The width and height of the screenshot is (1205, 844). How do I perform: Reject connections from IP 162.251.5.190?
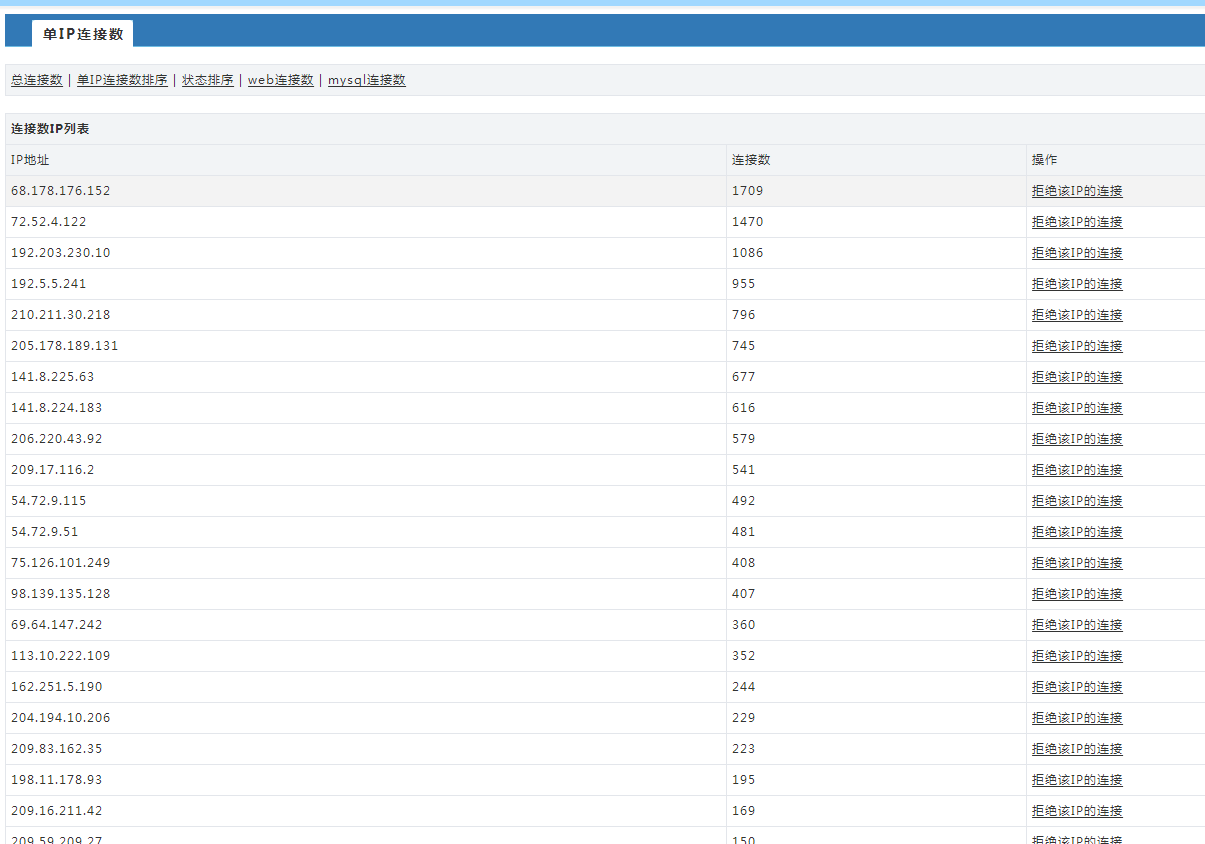click(1077, 687)
